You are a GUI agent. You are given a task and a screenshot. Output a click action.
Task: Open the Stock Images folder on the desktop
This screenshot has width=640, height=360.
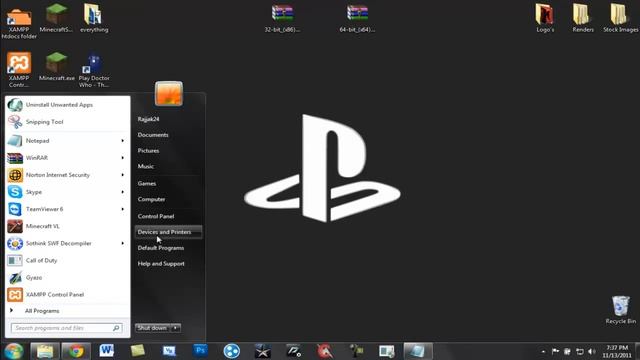click(x=620, y=18)
